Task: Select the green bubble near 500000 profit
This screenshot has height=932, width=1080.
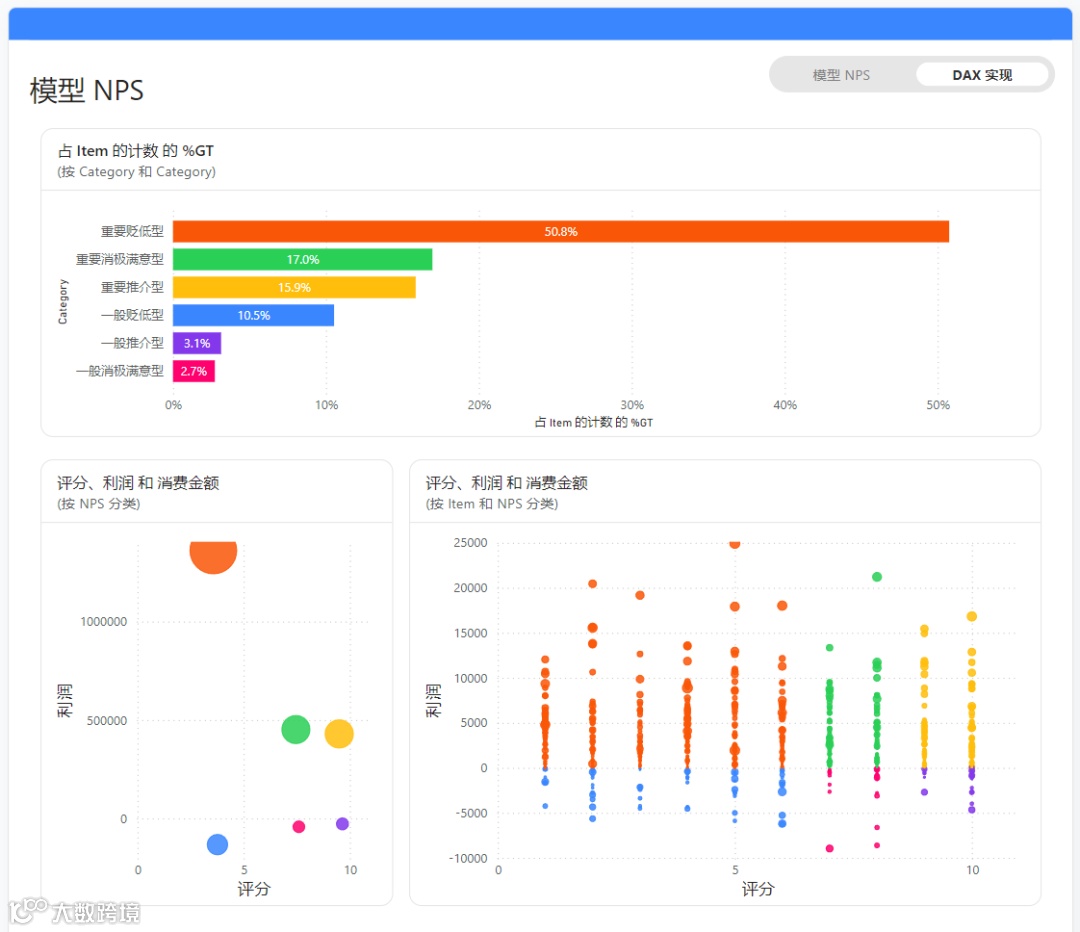Action: [x=296, y=729]
